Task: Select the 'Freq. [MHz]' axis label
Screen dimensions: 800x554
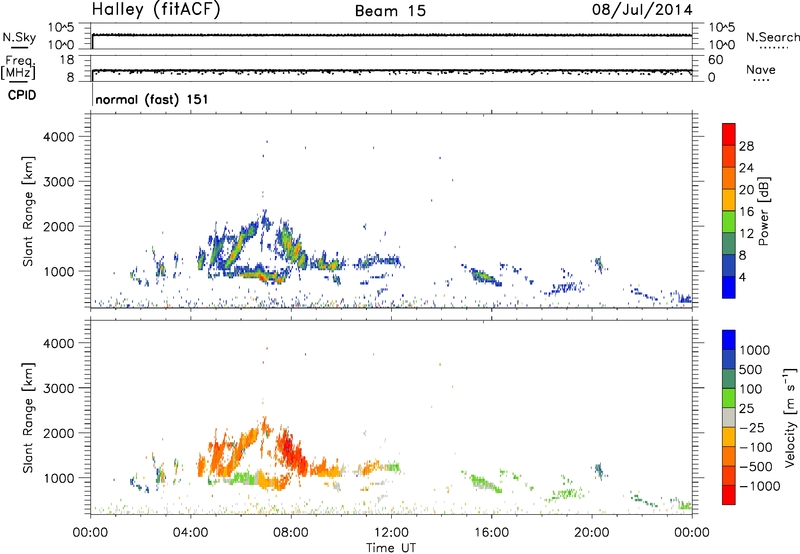Action: click(18, 67)
